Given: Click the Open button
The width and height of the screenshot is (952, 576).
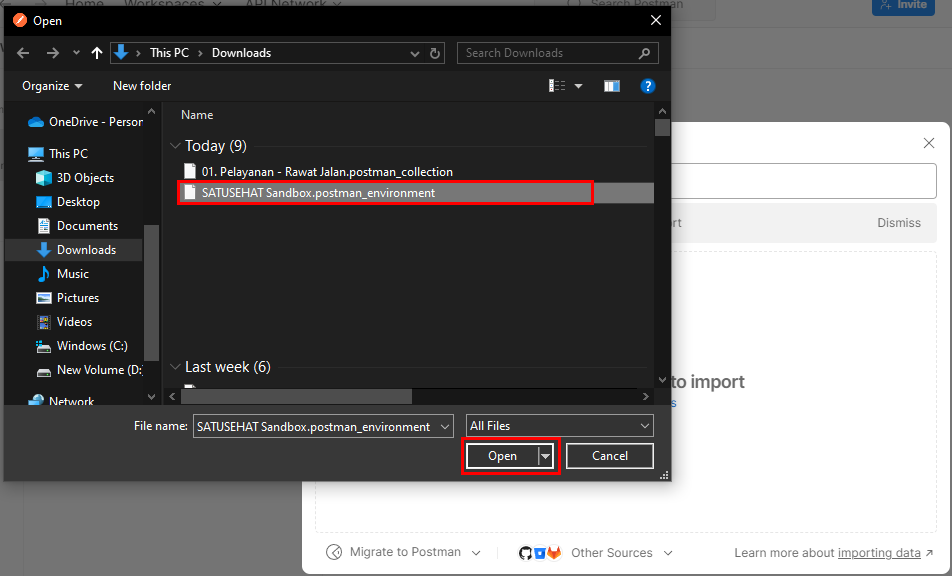Looking at the screenshot, I should click(x=502, y=456).
